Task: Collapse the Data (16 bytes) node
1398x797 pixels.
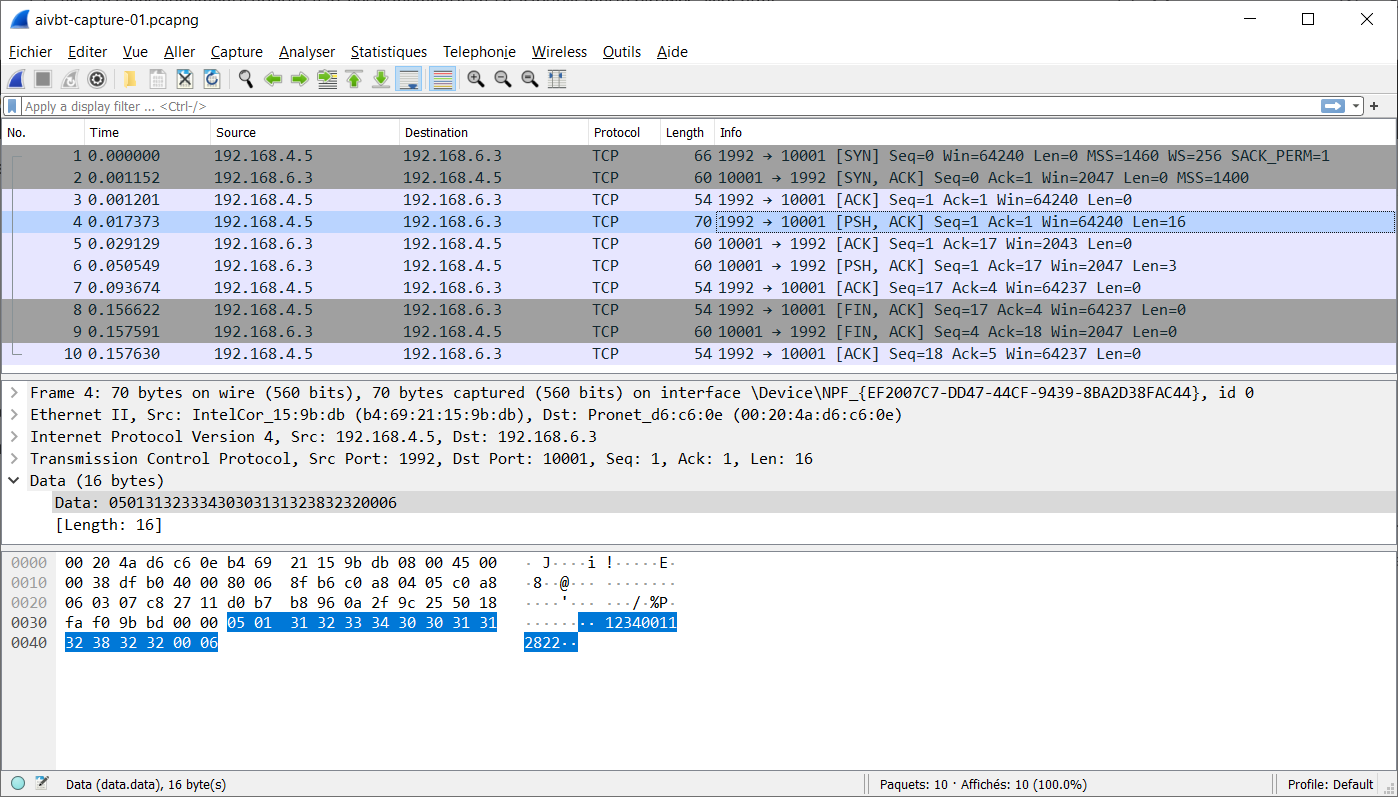Action: tap(14, 481)
